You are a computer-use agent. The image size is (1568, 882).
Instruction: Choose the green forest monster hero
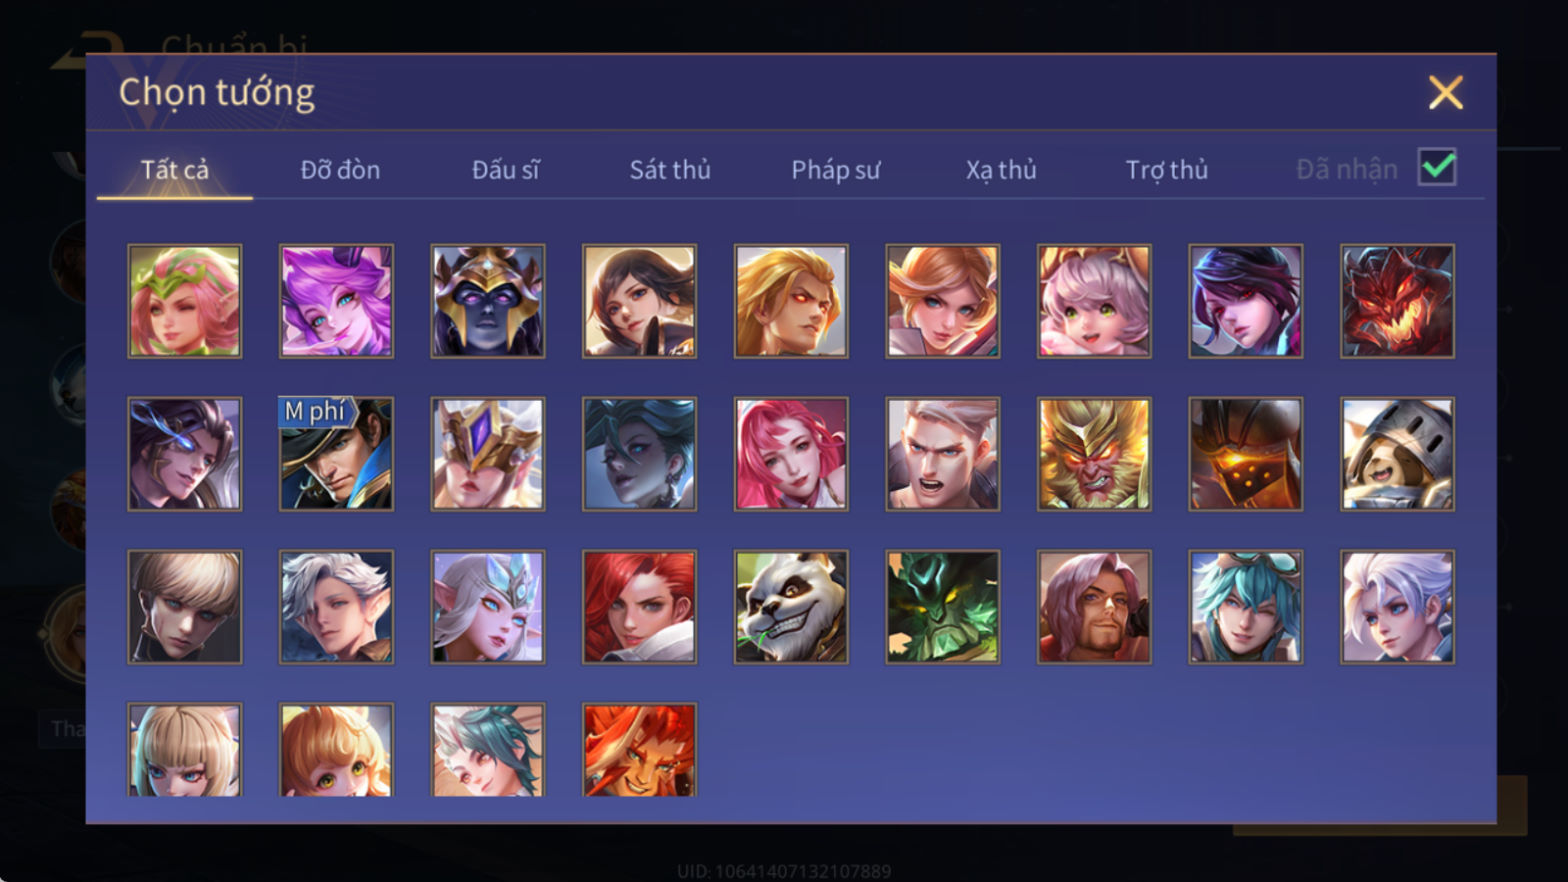click(942, 607)
